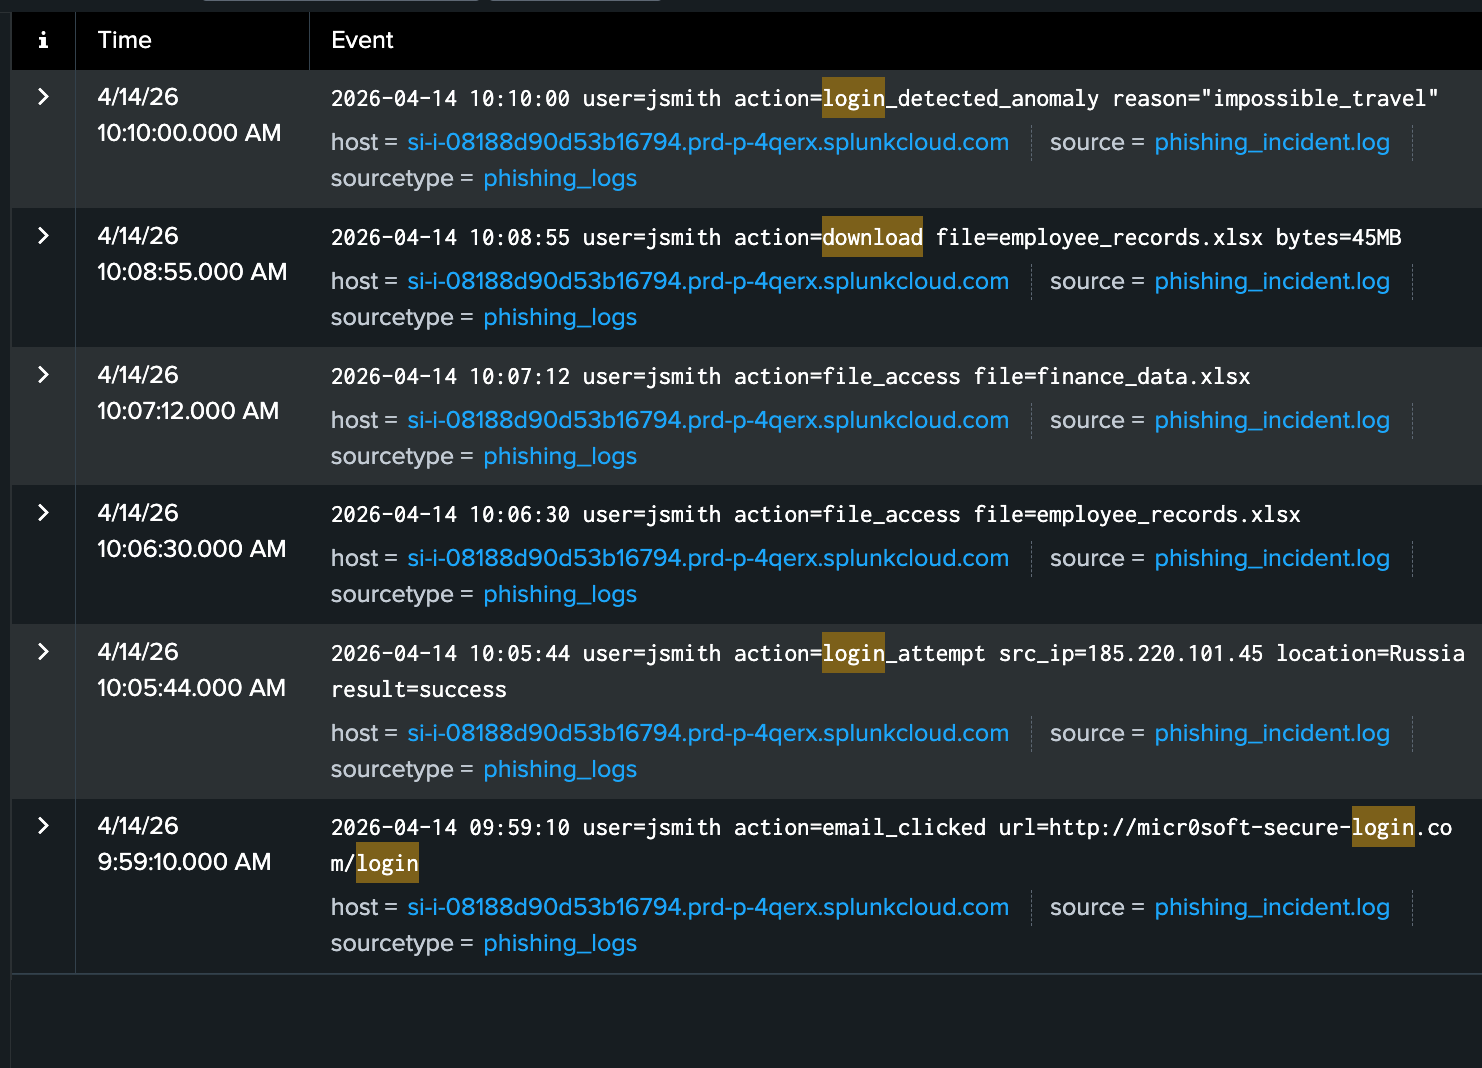Click phishing_incident.log source in email_clicked event

click(1271, 907)
